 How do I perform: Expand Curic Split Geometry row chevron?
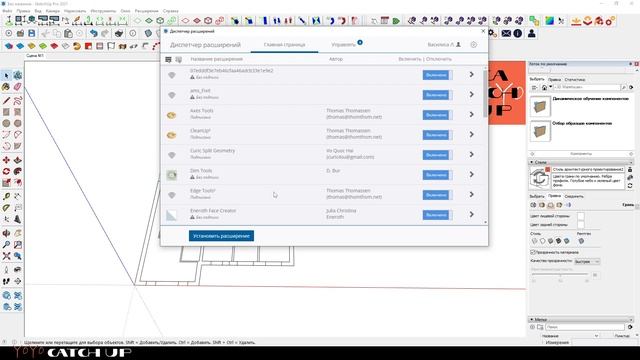(471, 154)
